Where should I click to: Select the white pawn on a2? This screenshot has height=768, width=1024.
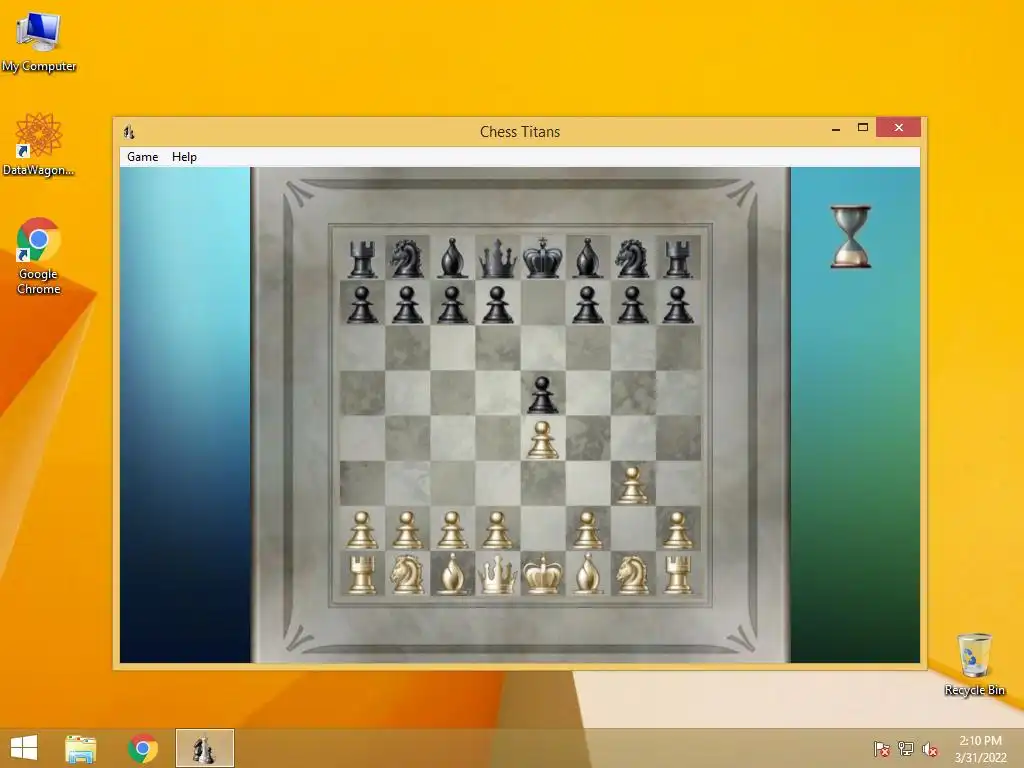click(362, 530)
